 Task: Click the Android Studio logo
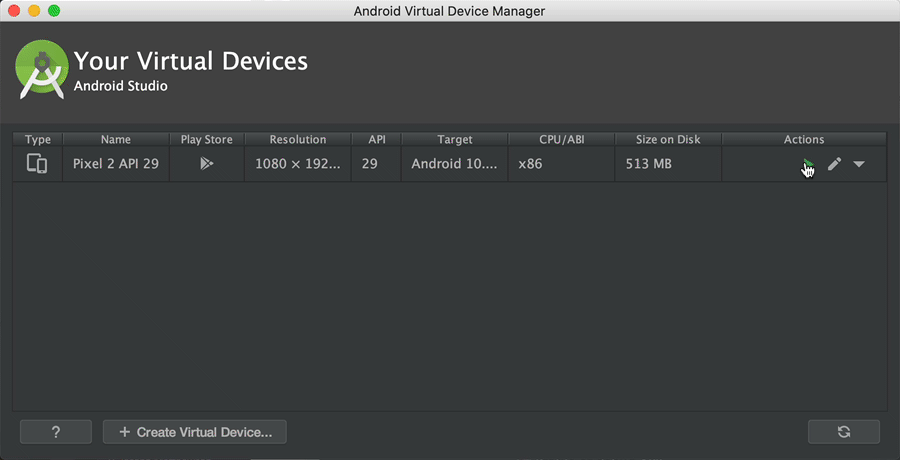point(42,69)
